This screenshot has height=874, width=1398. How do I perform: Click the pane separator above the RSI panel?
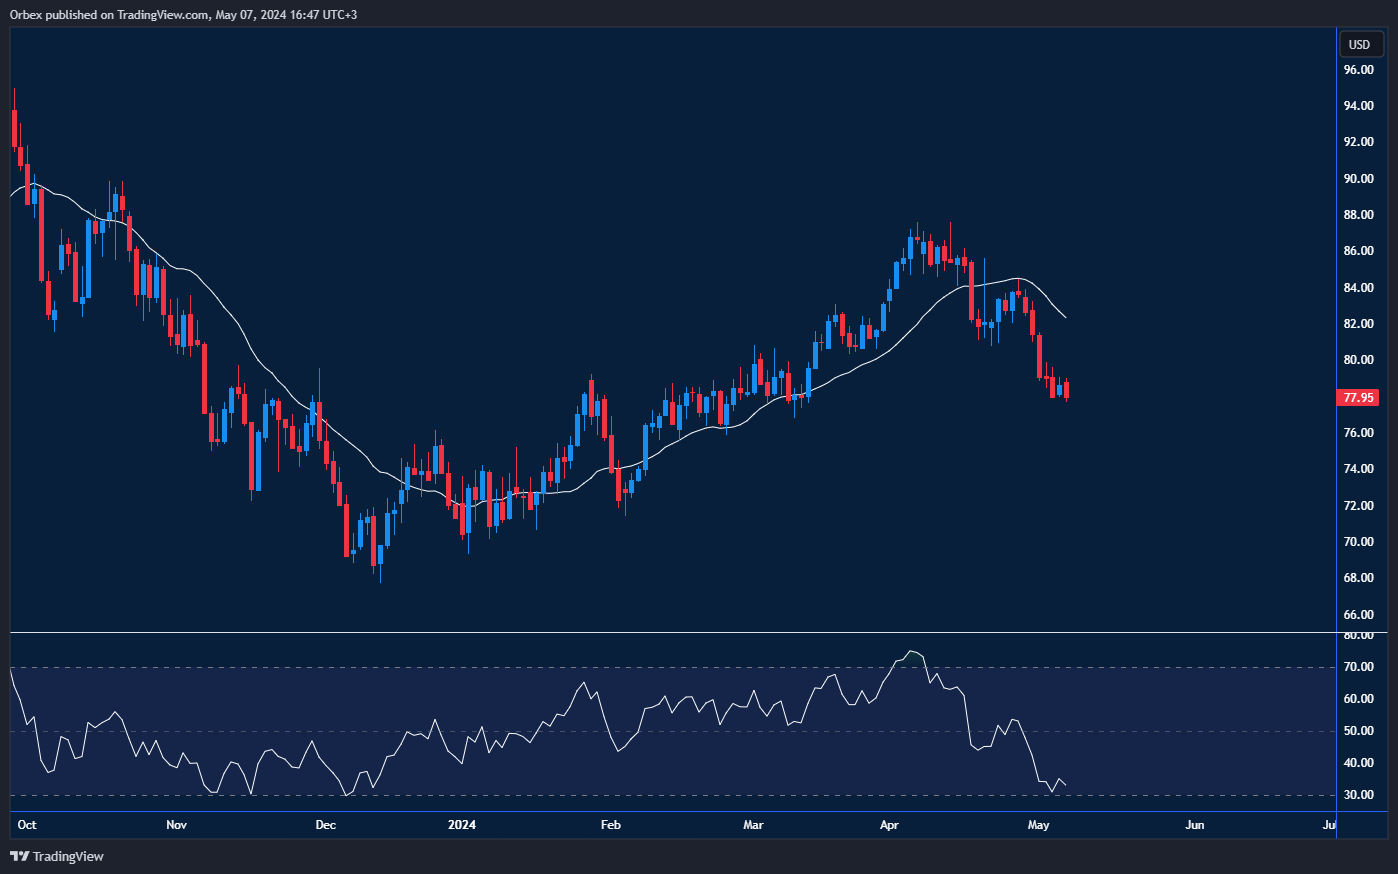click(x=670, y=633)
